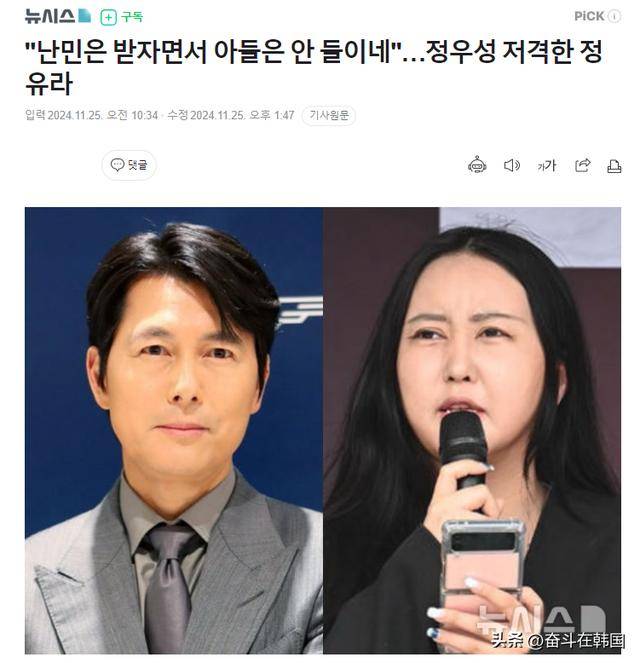This screenshot has width=640, height=663.
Task: Print the article using printer icon
Action: [614, 166]
